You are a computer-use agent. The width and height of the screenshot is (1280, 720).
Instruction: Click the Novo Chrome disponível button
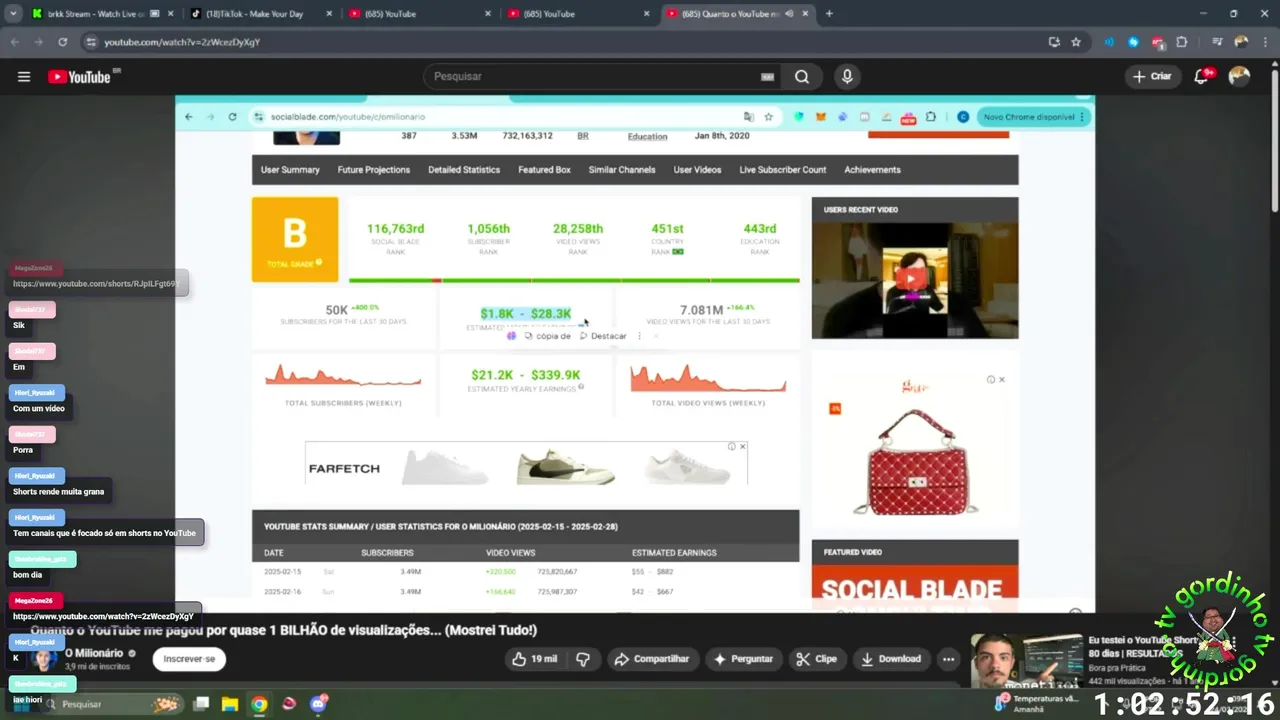(1028, 117)
